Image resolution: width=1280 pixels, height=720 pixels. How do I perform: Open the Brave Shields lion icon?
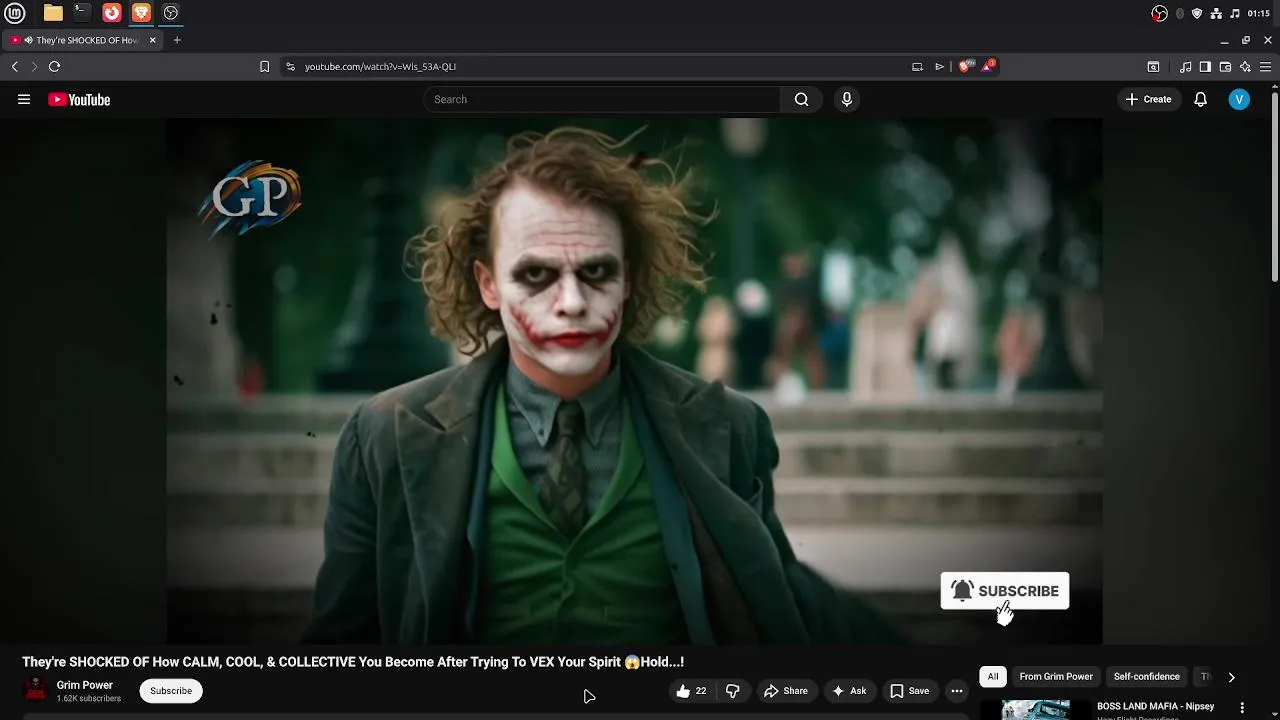tap(965, 66)
